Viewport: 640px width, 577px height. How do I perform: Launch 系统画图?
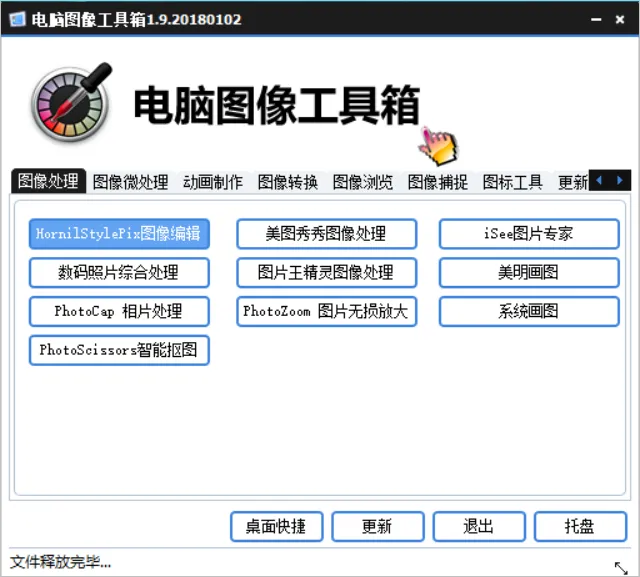(x=529, y=311)
